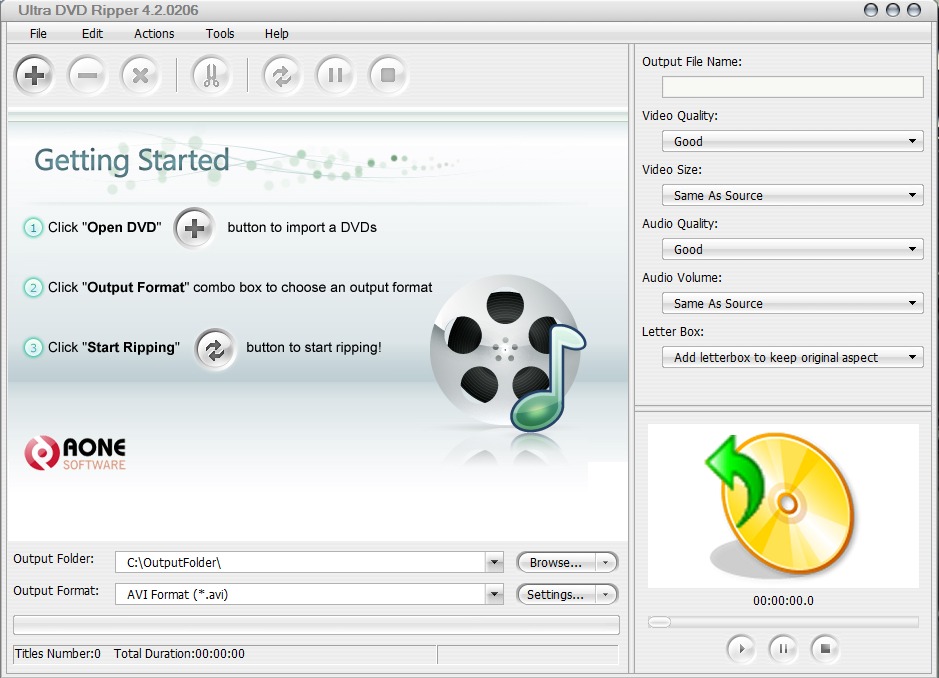Close the Ultra DVD Ripper window

tap(914, 10)
